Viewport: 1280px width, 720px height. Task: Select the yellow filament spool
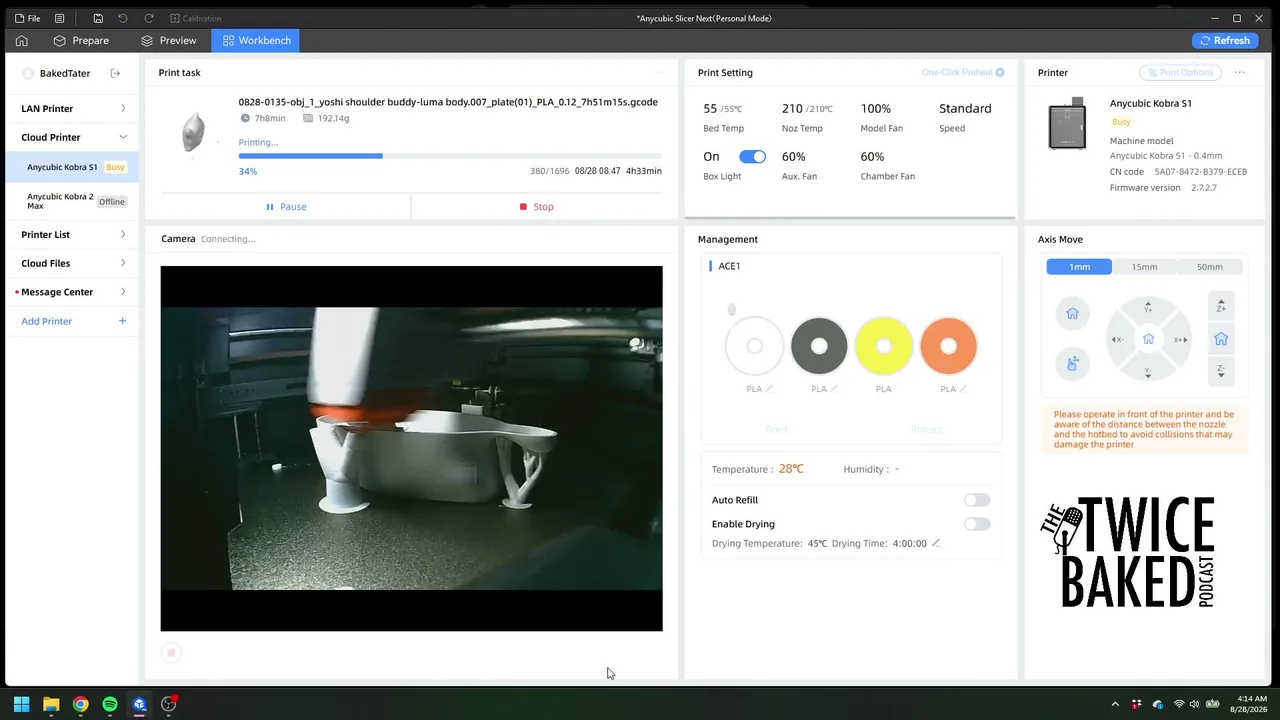[884, 346]
